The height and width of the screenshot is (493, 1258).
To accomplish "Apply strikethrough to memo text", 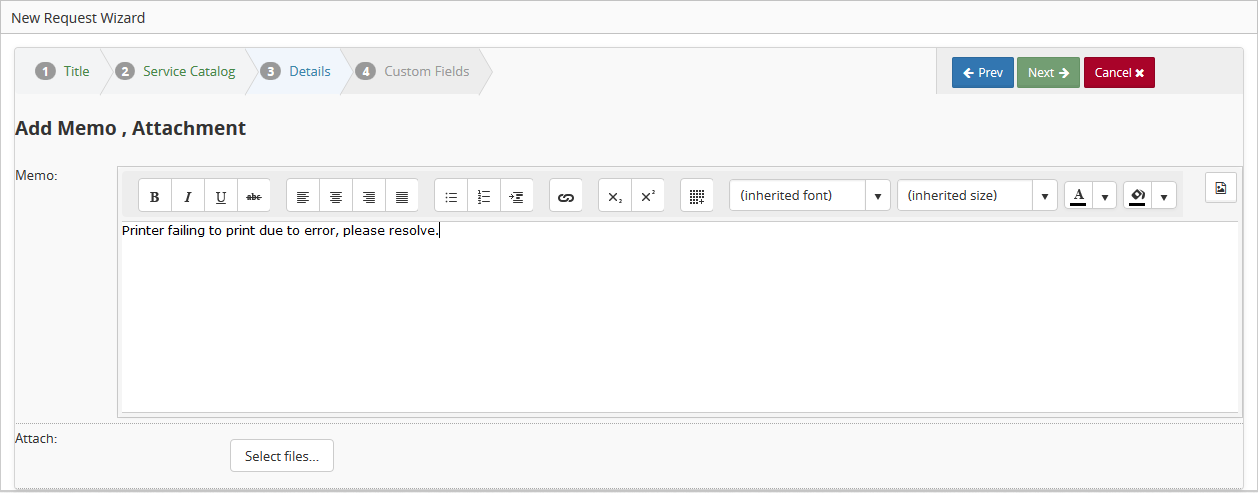I will [x=254, y=196].
